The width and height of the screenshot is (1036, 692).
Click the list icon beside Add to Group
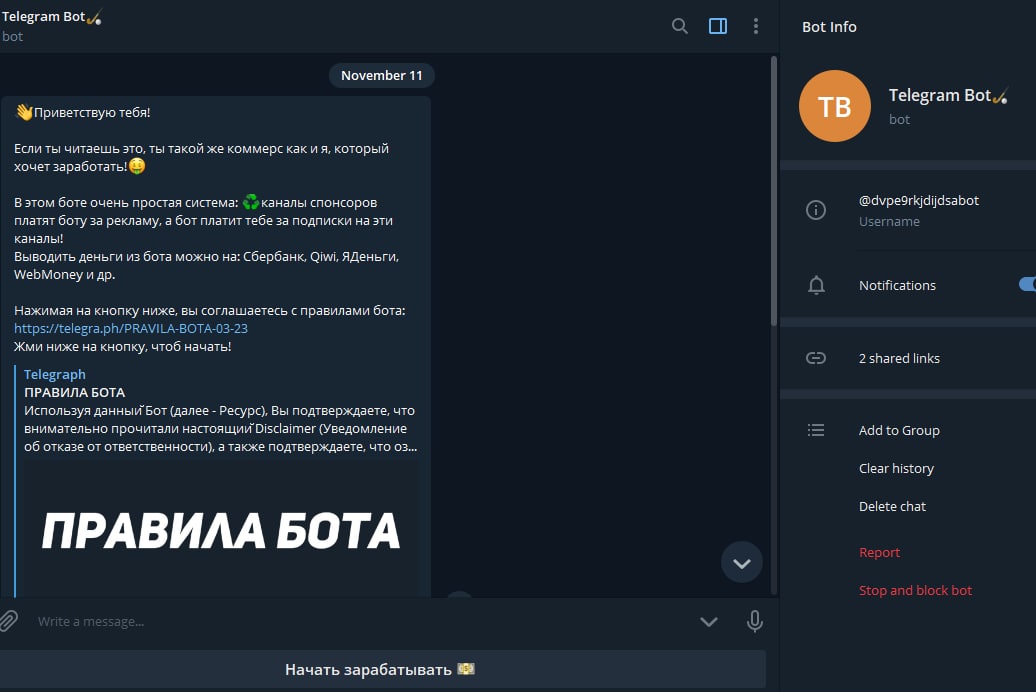(816, 430)
